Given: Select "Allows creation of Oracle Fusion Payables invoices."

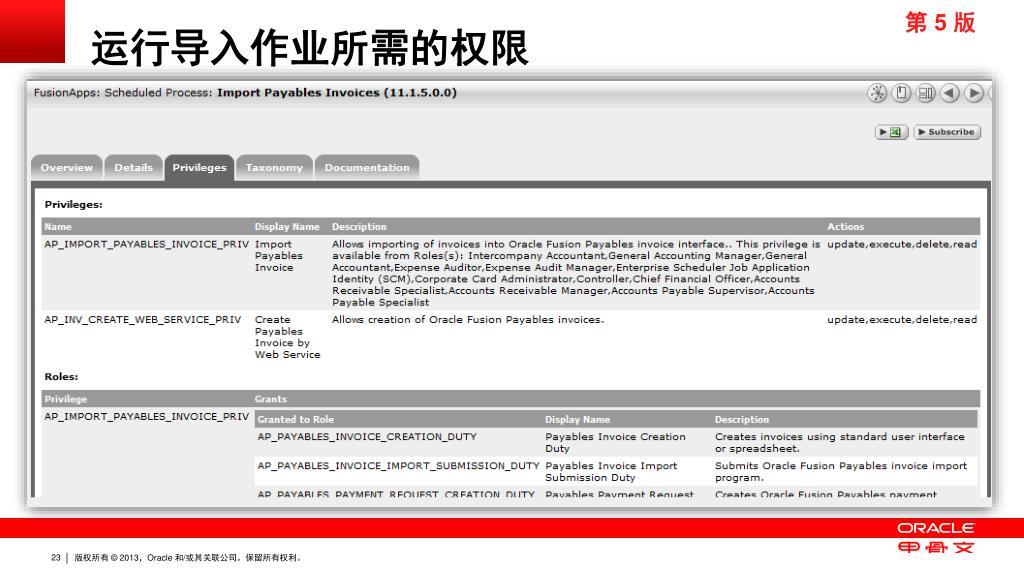Looking at the screenshot, I should tap(468, 320).
